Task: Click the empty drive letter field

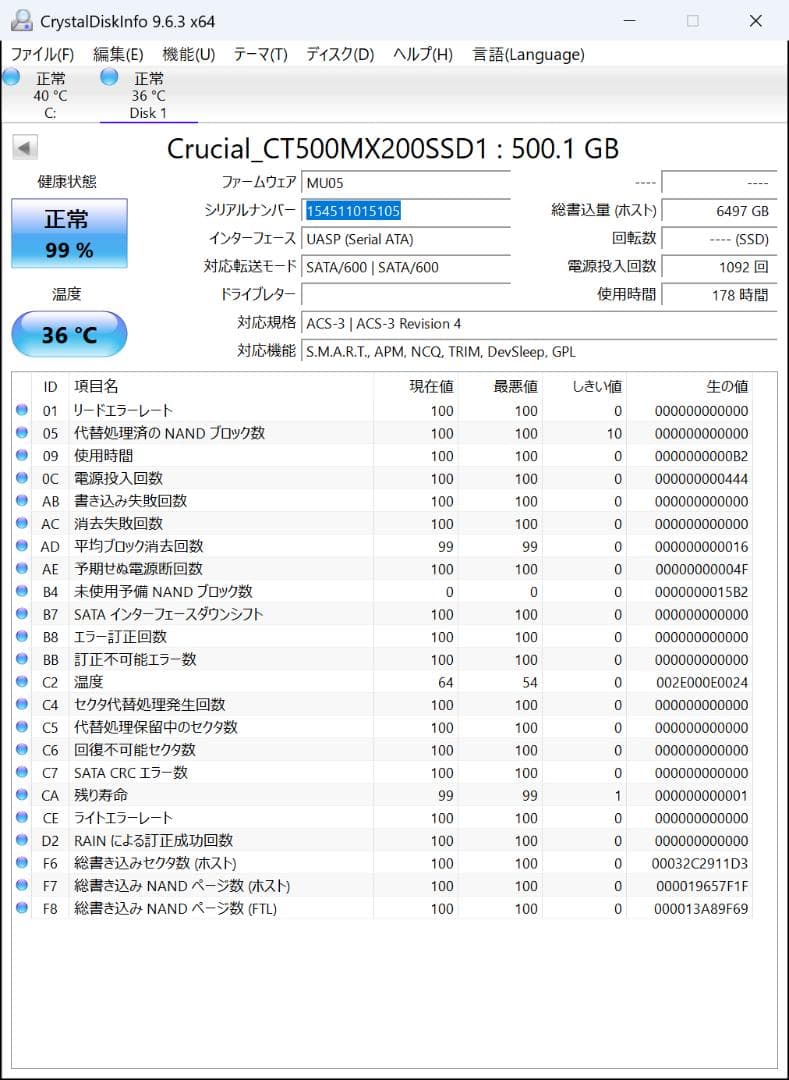Action: pyautogui.click(x=406, y=295)
